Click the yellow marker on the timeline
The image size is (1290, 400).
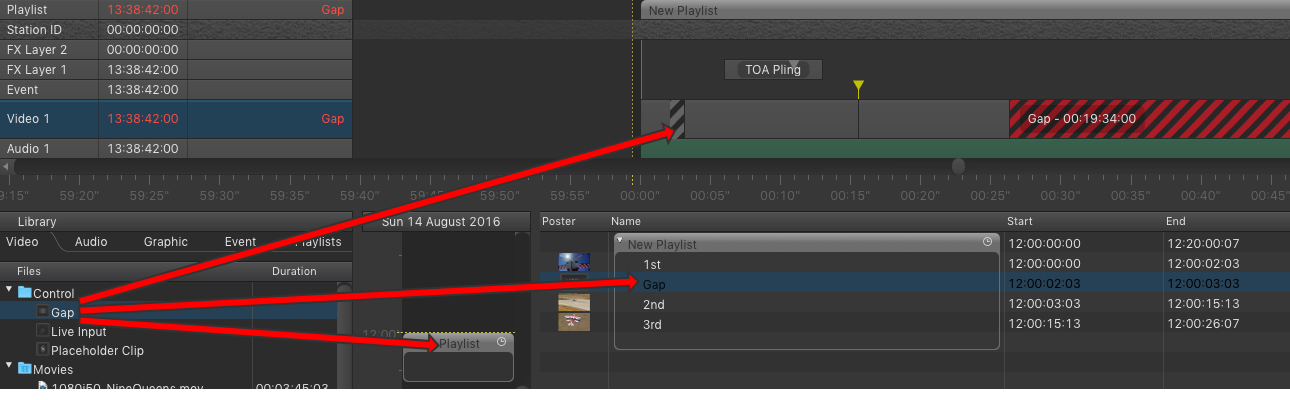858,88
